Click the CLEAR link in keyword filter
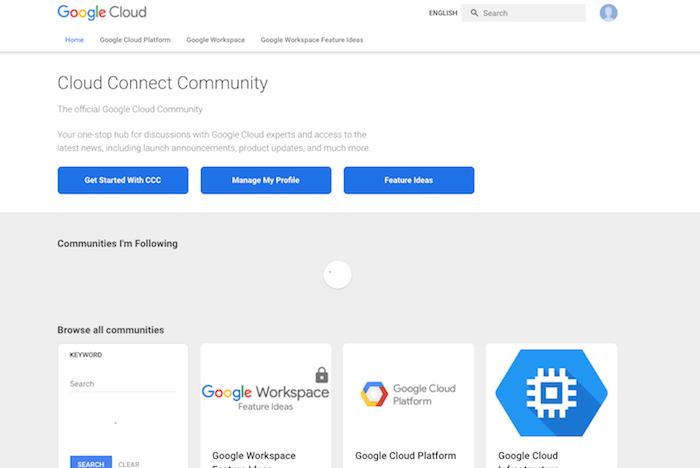This screenshot has width=700, height=468. (x=129, y=464)
